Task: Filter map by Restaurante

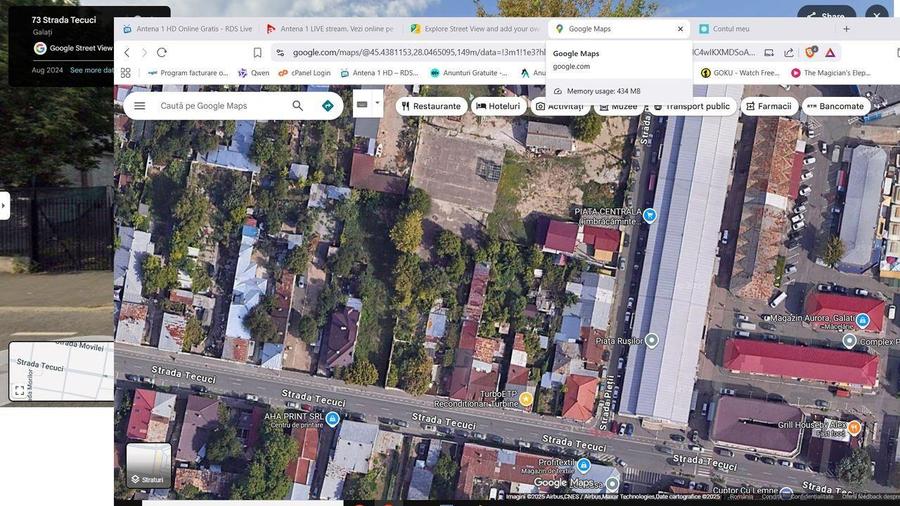Action: (431, 106)
